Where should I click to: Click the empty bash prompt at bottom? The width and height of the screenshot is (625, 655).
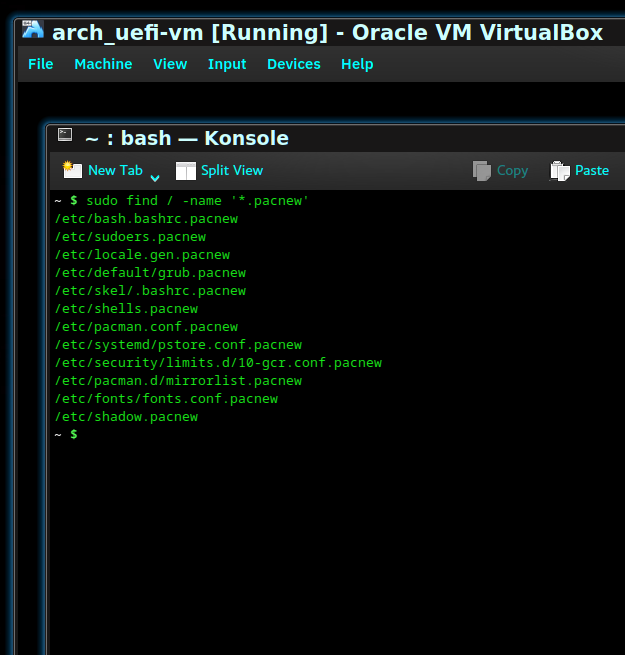66,434
